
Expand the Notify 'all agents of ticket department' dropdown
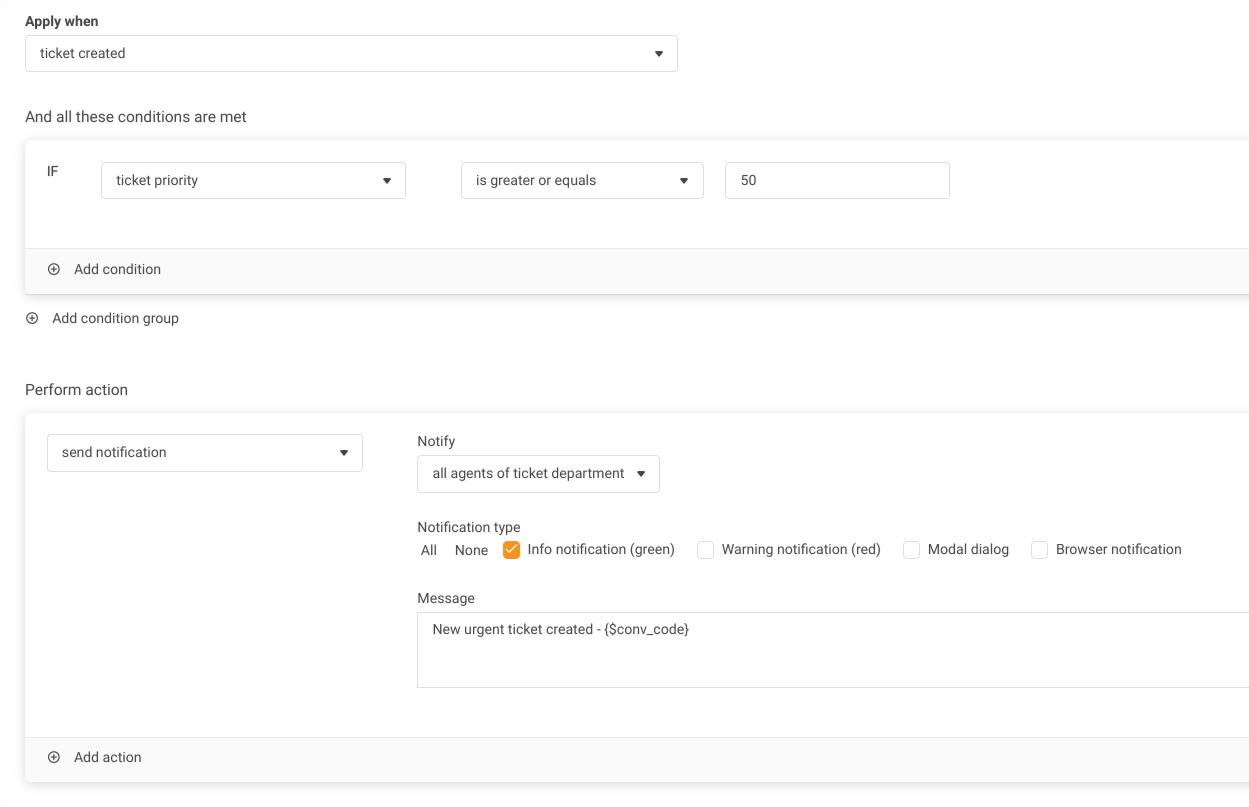click(538, 474)
